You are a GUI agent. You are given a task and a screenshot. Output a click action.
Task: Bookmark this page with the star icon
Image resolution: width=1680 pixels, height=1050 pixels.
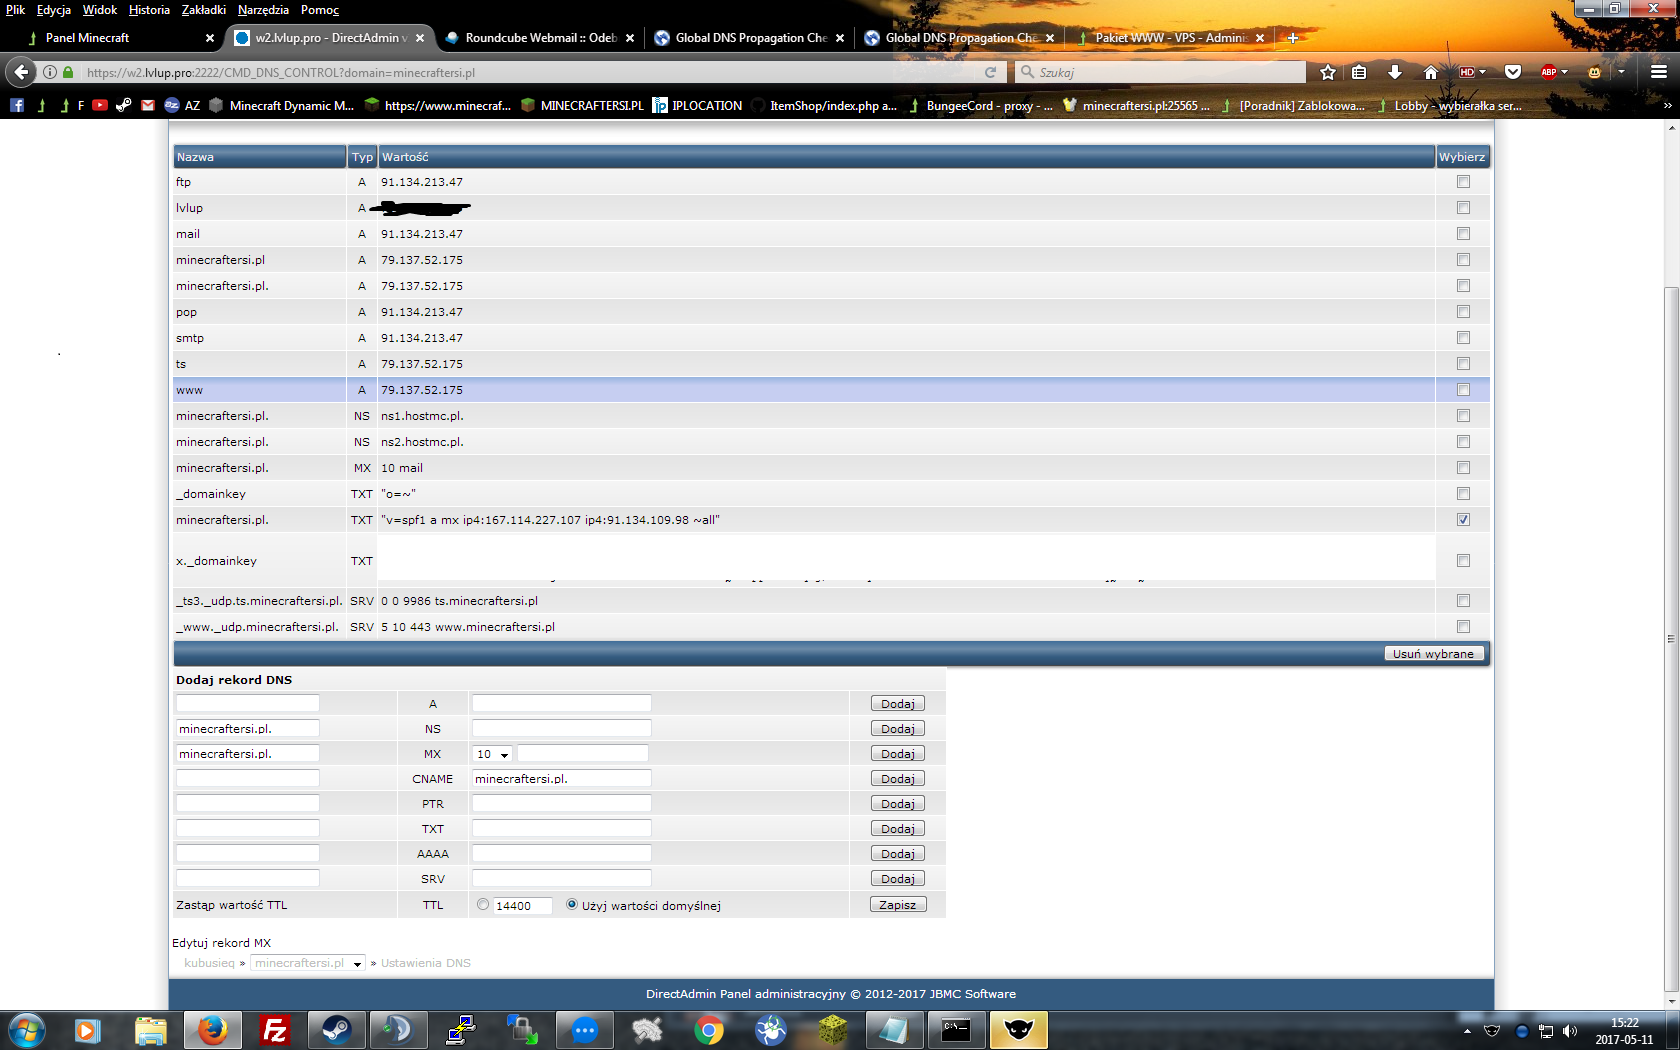(1327, 72)
